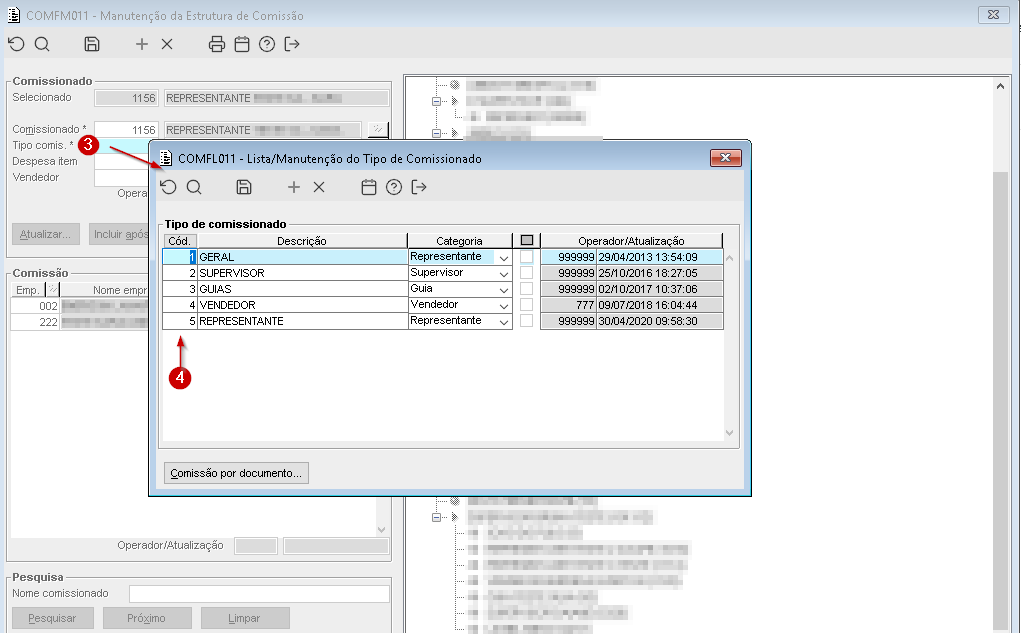
Task: Click Comissionado code field showing 1156
Action: [126, 130]
